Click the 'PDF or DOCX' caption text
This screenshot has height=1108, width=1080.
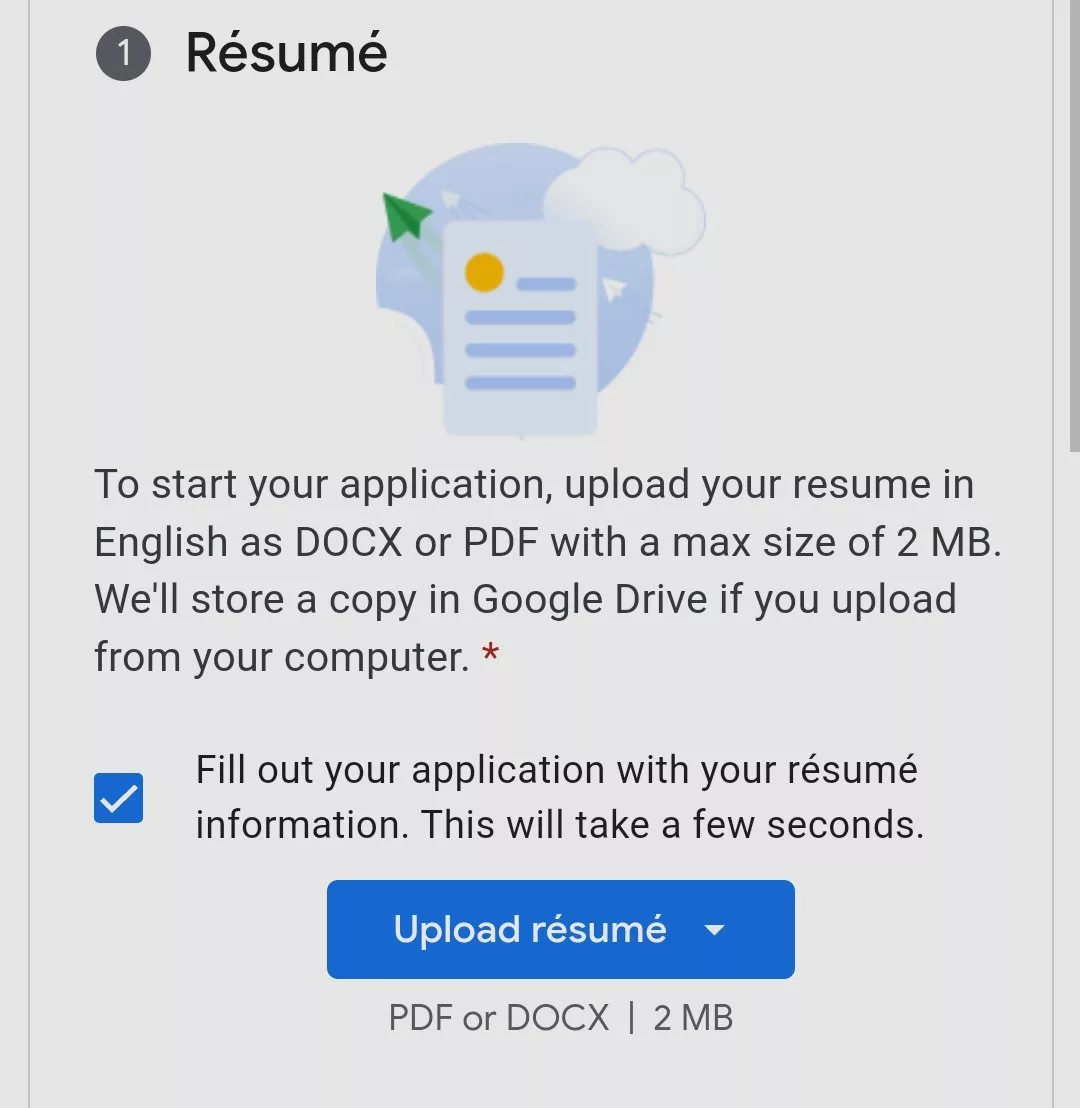click(x=498, y=1018)
